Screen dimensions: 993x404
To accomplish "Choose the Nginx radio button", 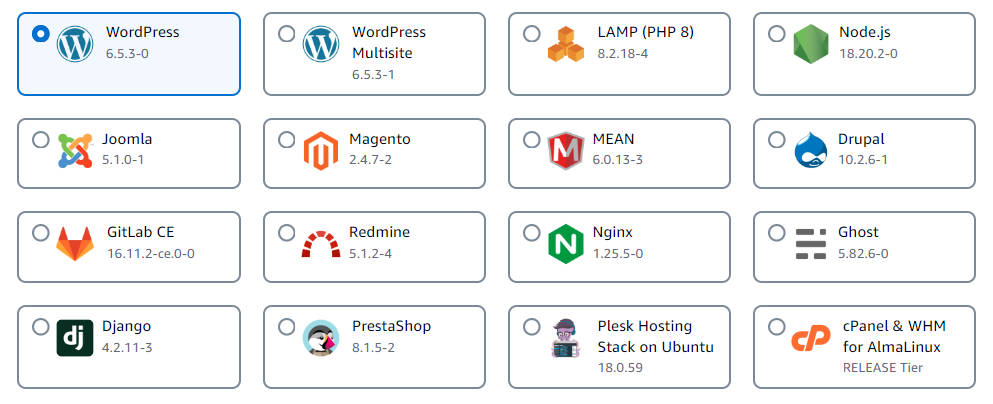I will [531, 233].
